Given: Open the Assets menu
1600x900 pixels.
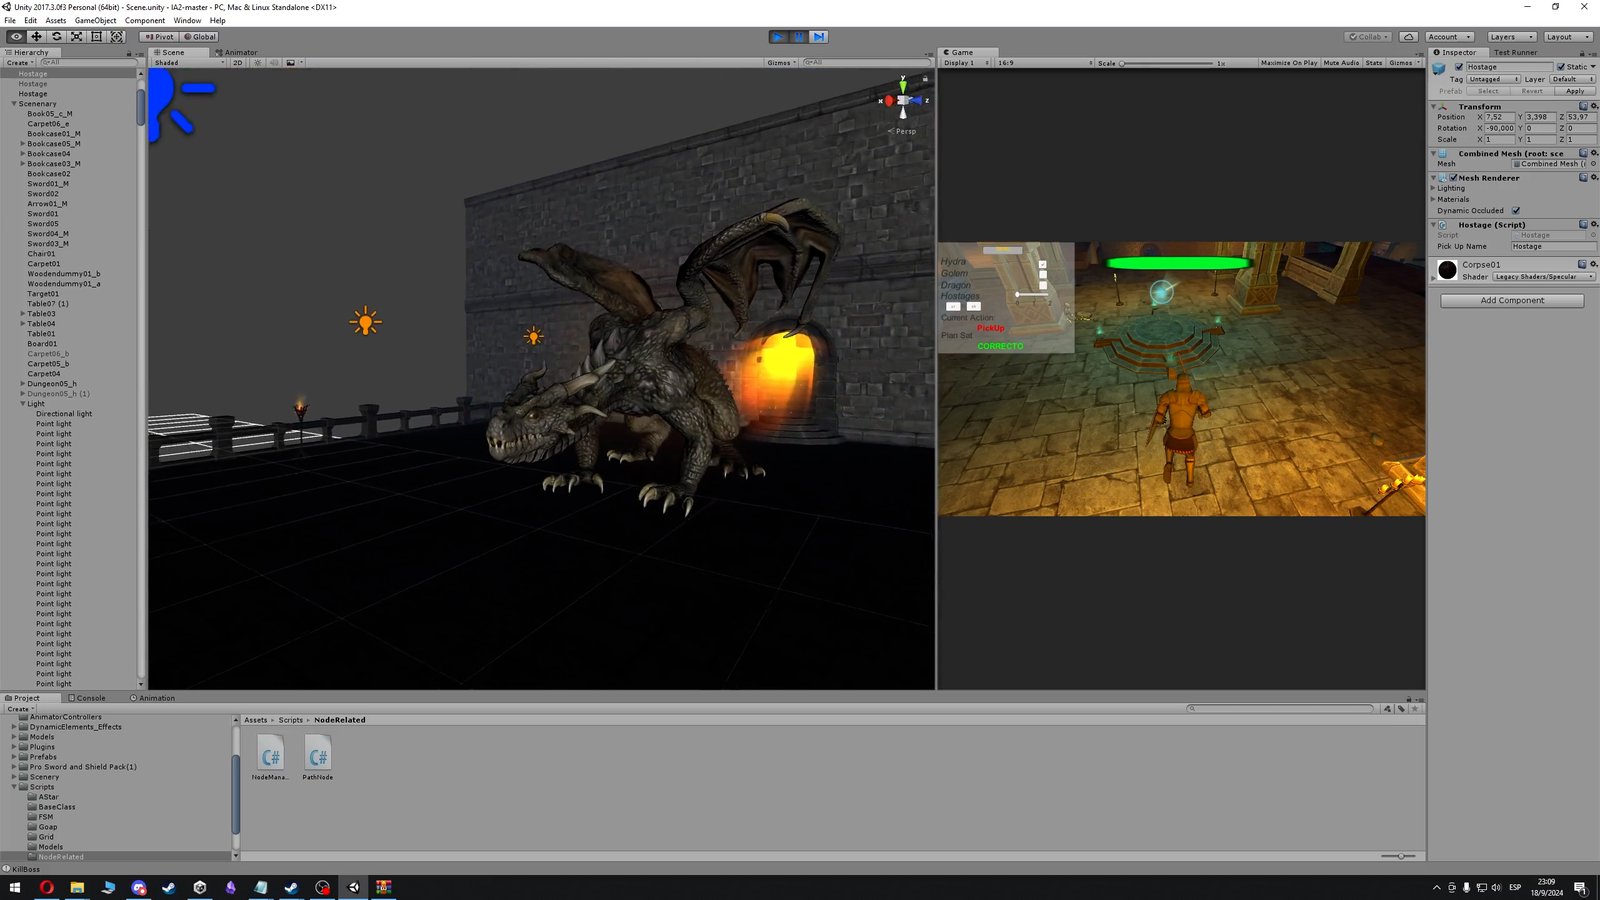Looking at the screenshot, I should tap(56, 20).
